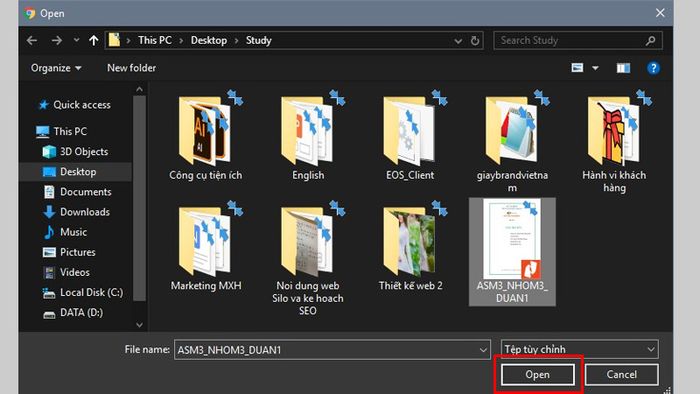Open Videos in sidebar
Viewport: 700px width, 394px height.
click(67, 272)
